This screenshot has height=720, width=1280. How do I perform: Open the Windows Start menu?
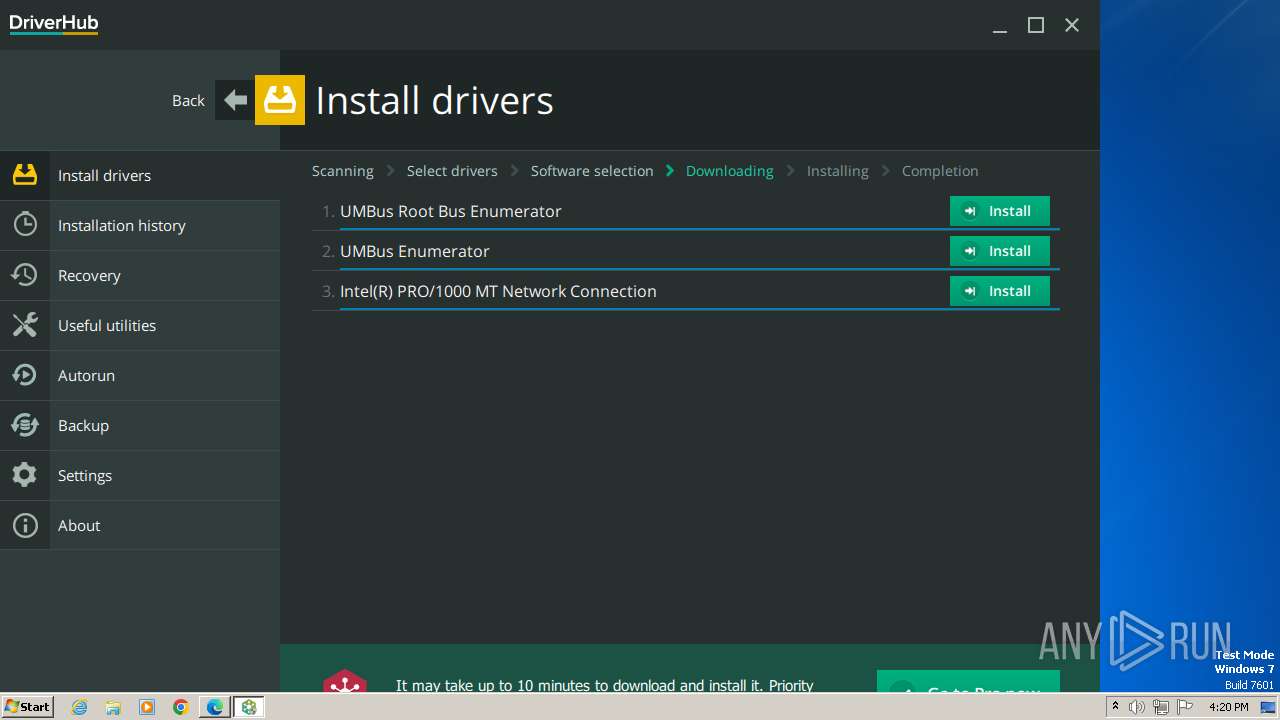pos(27,707)
